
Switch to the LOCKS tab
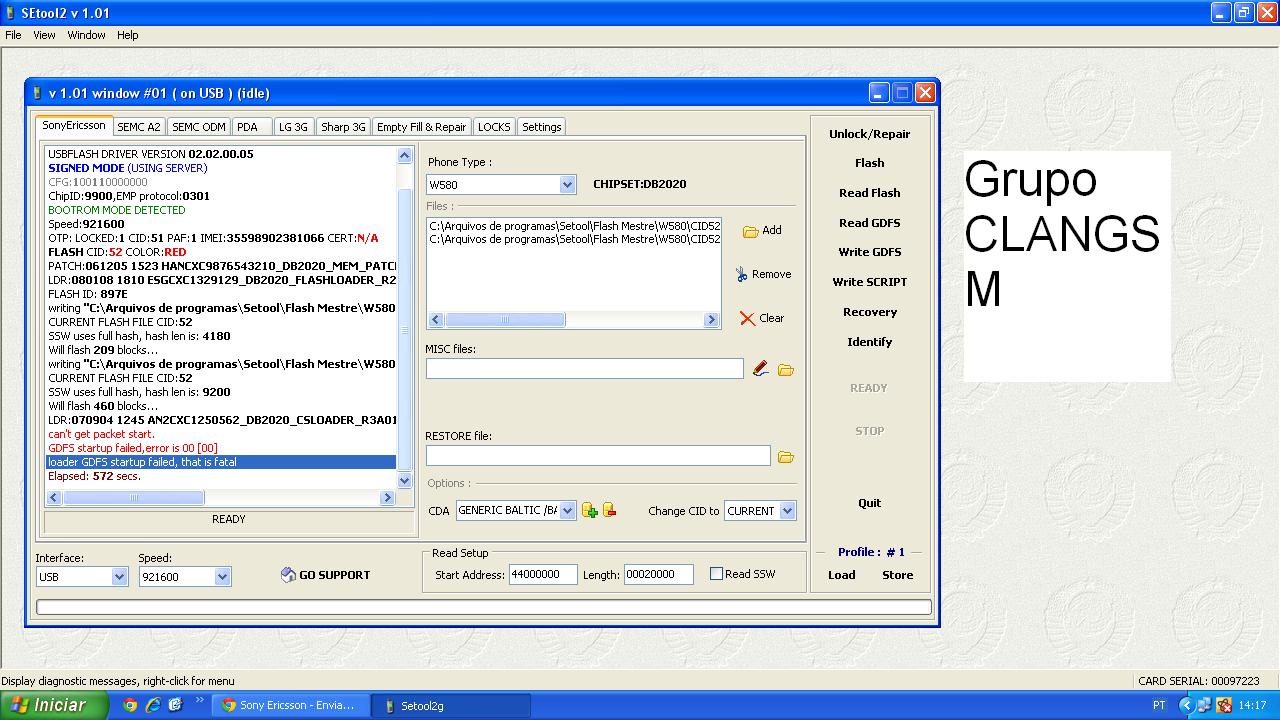coord(494,127)
